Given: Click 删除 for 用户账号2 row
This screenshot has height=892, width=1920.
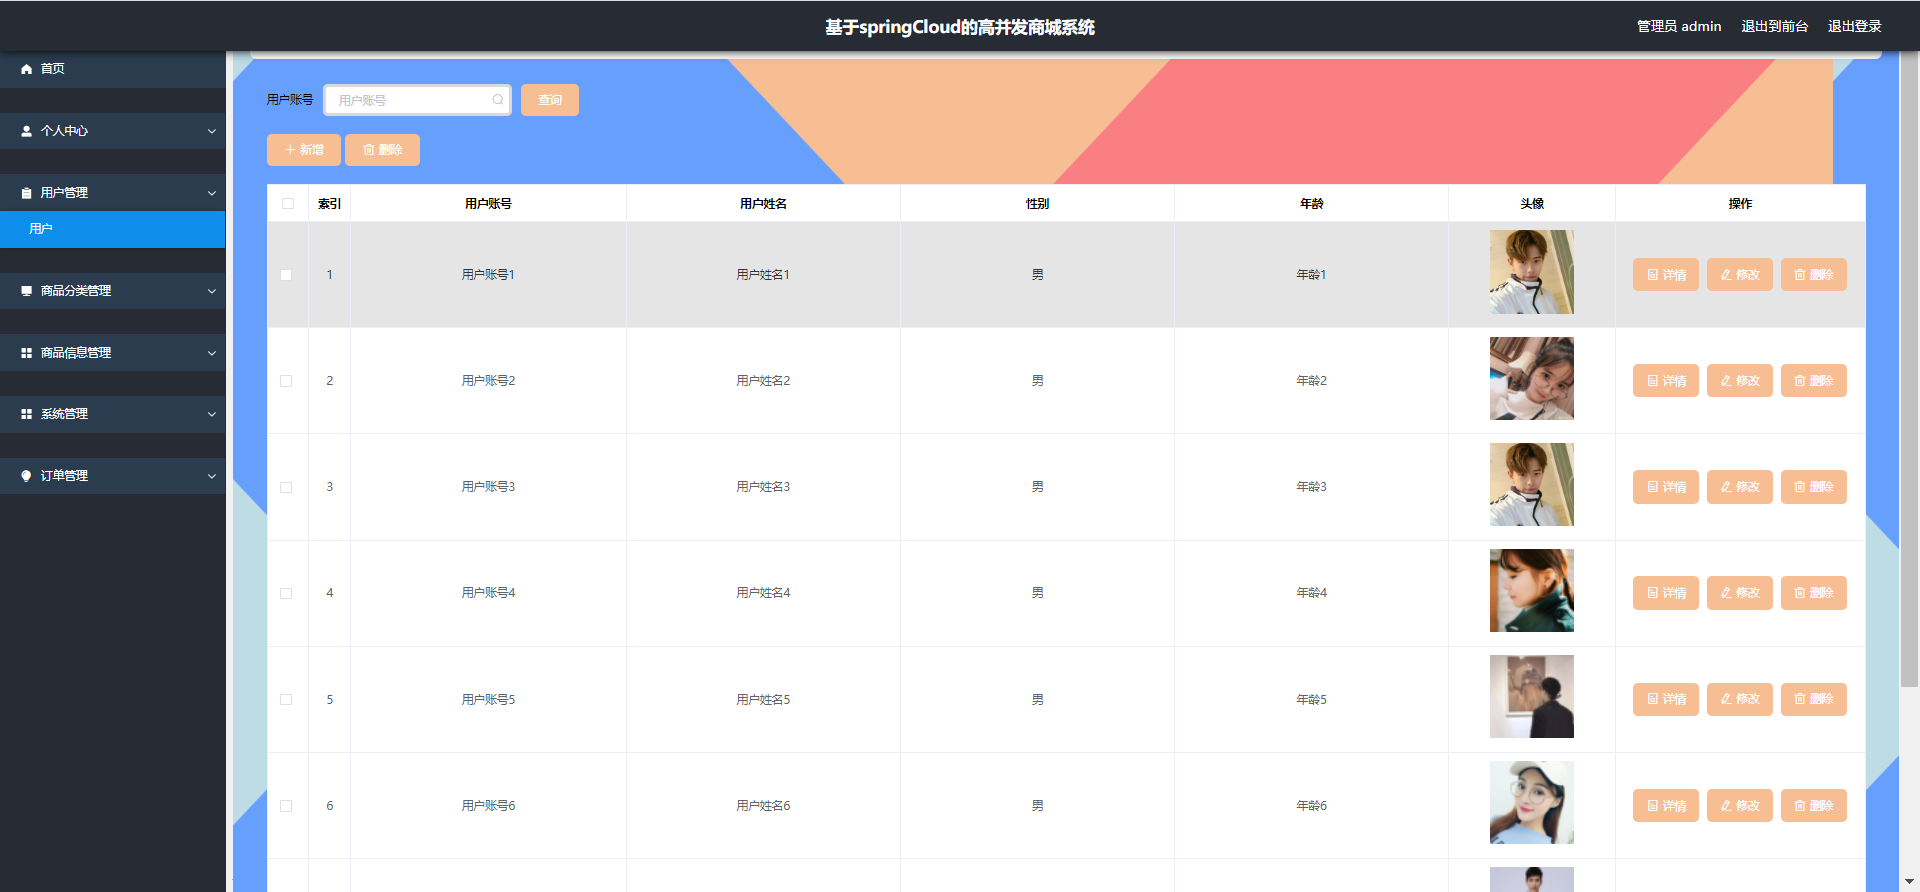Looking at the screenshot, I should pos(1814,381).
